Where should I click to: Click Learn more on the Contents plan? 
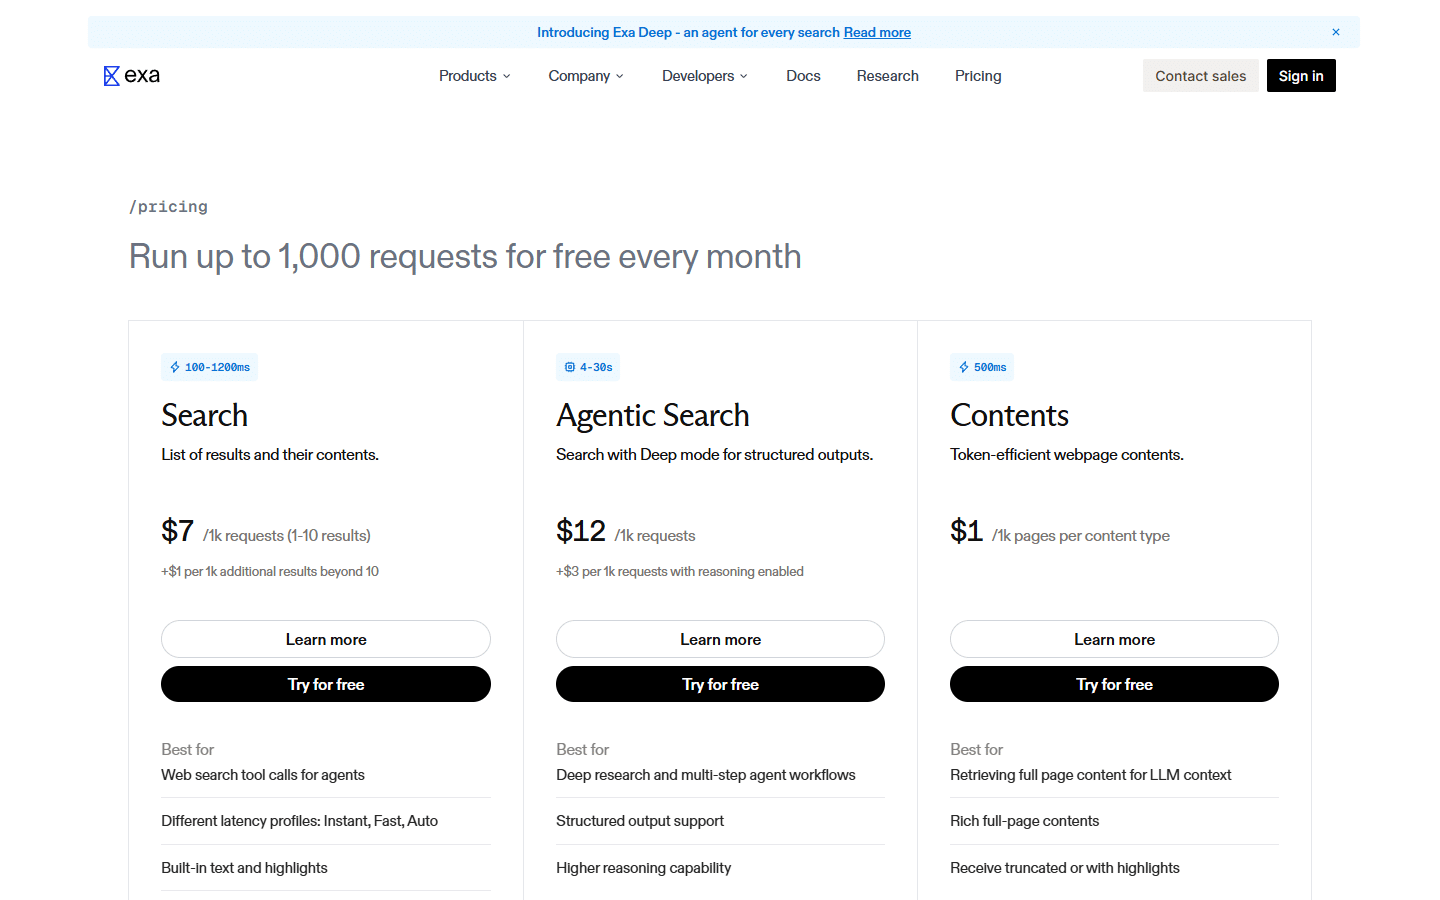1114,639
